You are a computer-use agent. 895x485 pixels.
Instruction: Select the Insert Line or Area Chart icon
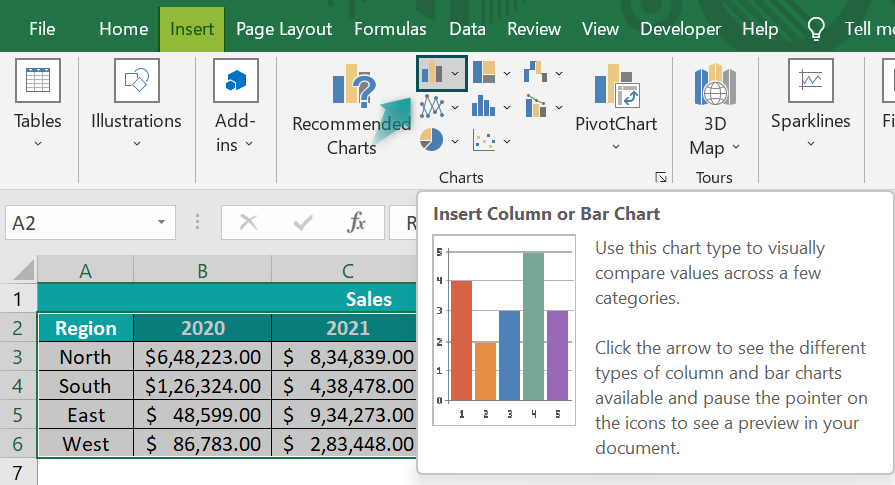coord(432,107)
